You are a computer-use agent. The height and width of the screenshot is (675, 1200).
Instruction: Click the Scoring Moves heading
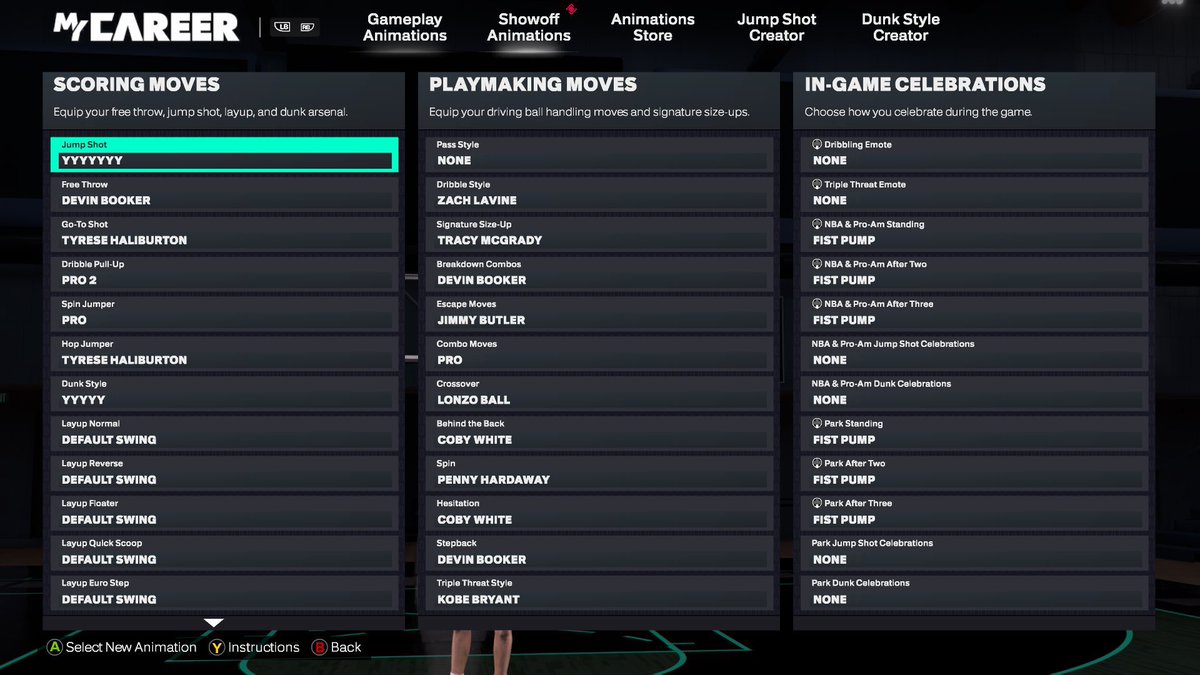point(136,85)
